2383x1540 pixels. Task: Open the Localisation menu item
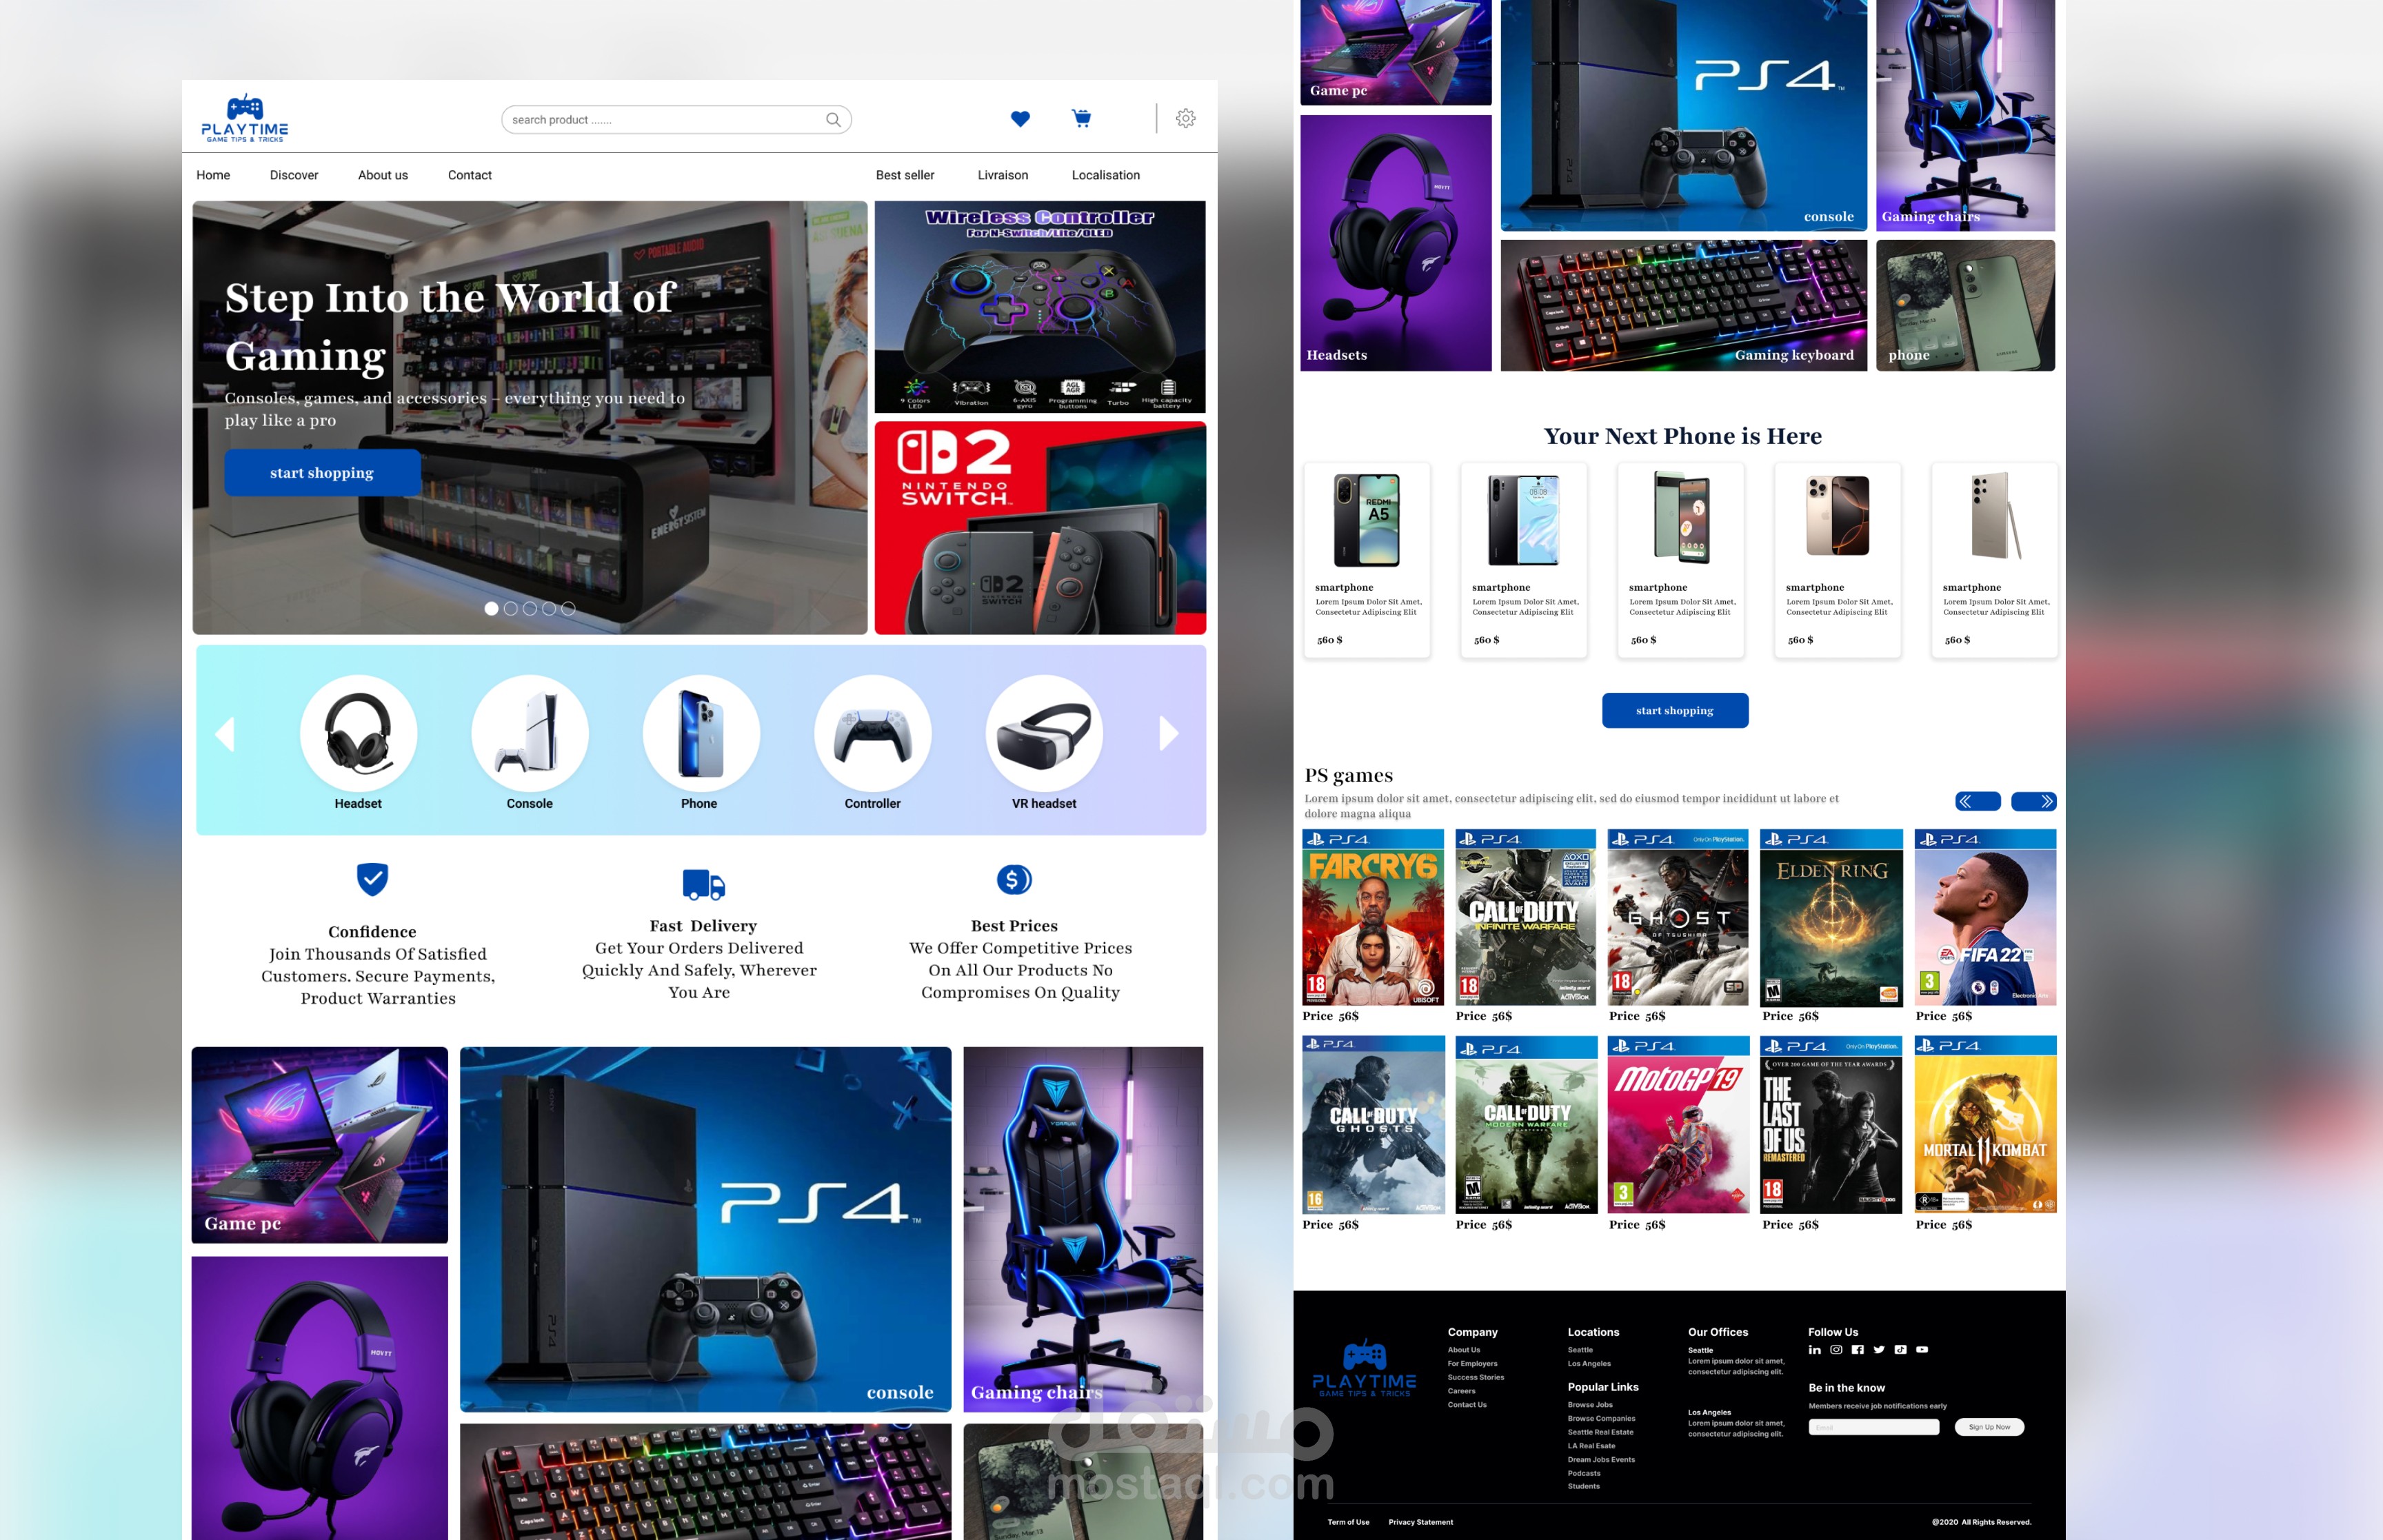coord(1106,175)
